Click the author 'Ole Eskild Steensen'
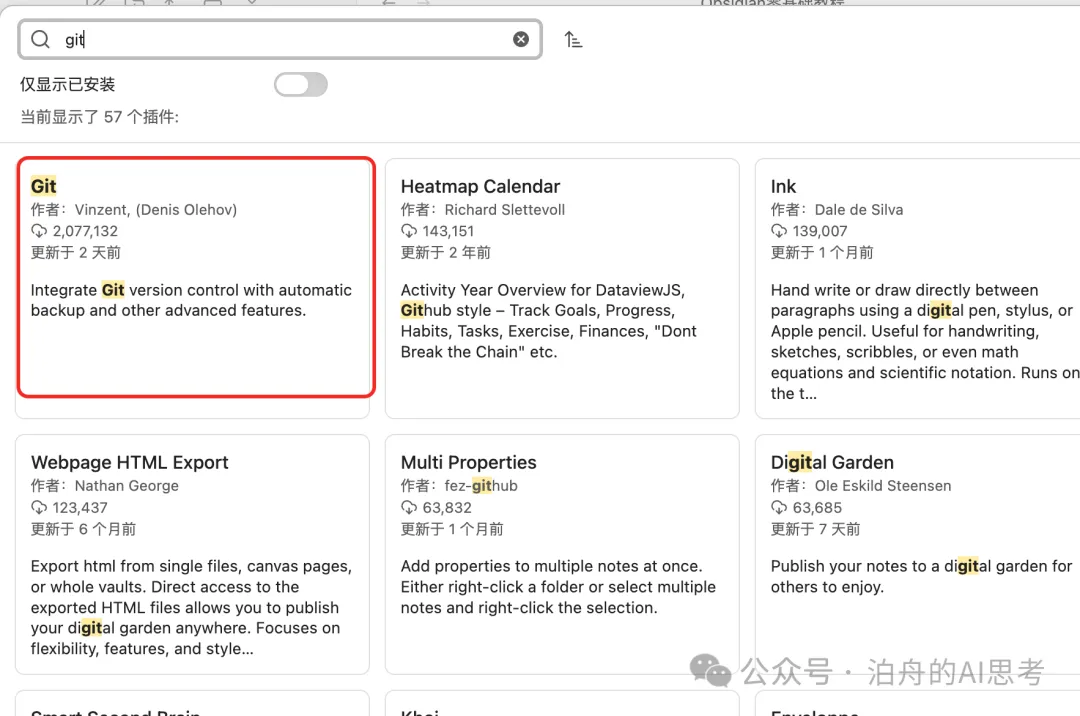The image size is (1080, 716). click(882, 486)
